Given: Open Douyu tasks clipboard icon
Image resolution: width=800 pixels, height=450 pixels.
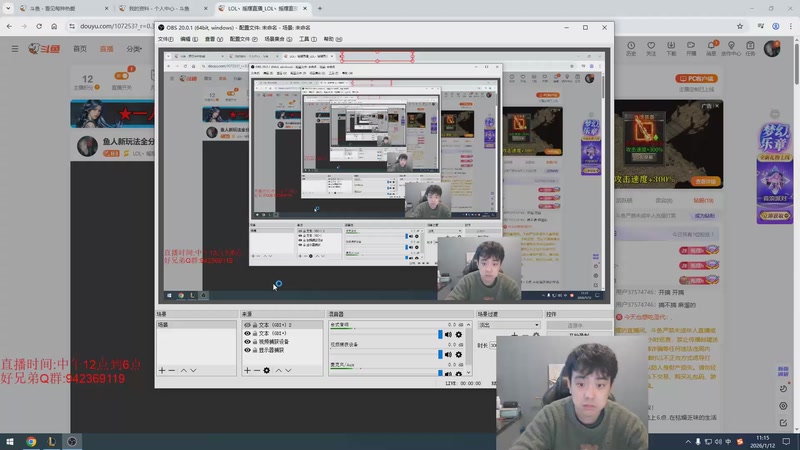Looking at the screenshot, I should click(x=750, y=48).
